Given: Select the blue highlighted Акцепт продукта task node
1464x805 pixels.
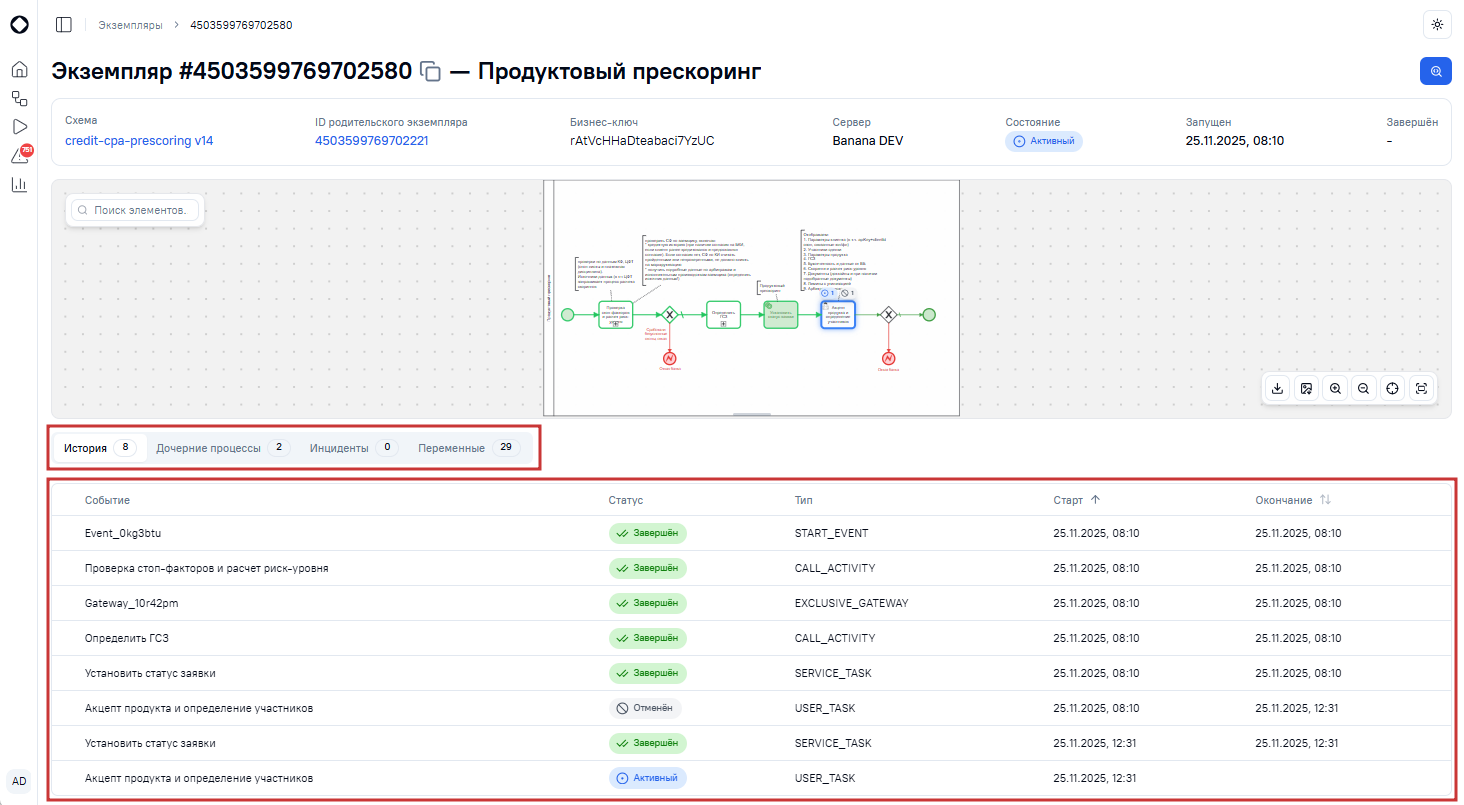Looking at the screenshot, I should click(838, 314).
